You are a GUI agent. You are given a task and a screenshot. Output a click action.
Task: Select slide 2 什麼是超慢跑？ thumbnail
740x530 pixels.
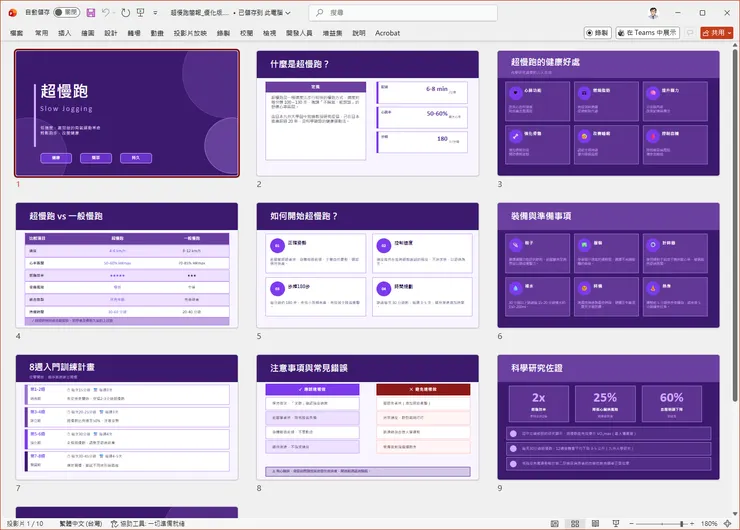point(368,113)
